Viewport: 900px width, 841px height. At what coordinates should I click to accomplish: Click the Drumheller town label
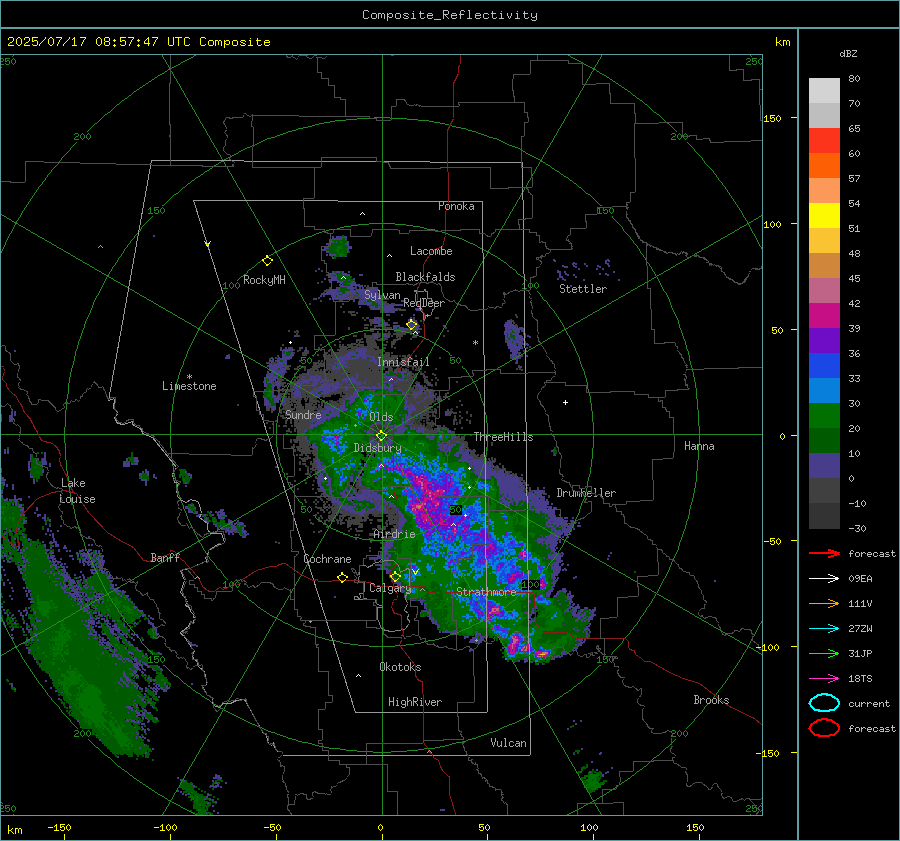[586, 493]
